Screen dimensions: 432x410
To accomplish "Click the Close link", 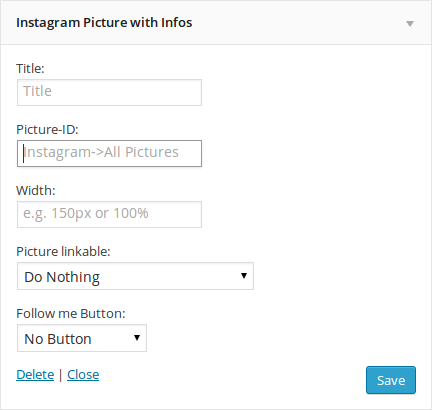I will click(83, 375).
